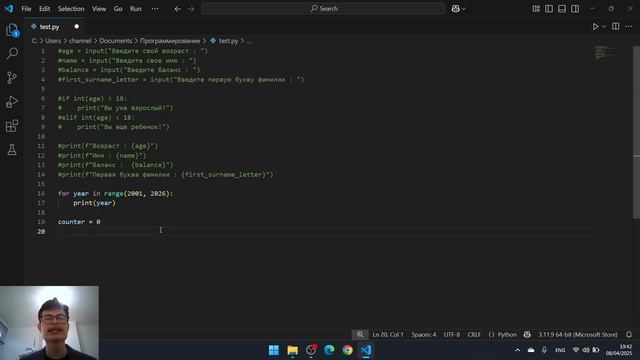Open the View menu

coord(99,9)
